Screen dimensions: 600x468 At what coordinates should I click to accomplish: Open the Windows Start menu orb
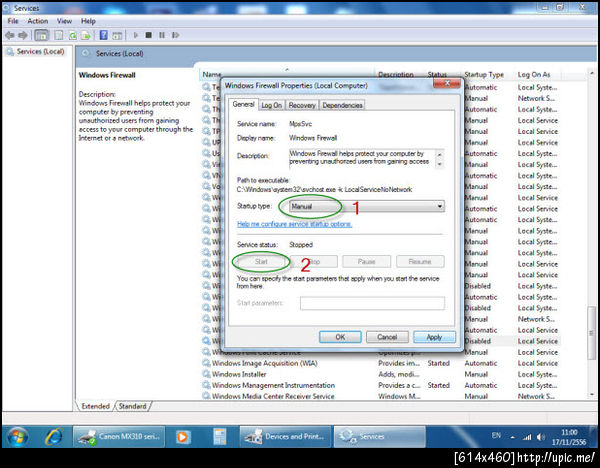click(18, 437)
